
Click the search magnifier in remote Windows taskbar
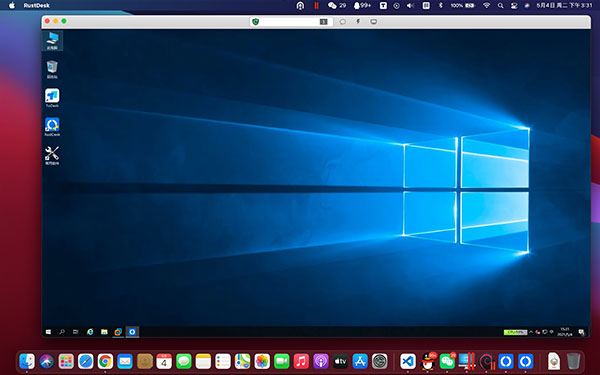tap(62, 332)
